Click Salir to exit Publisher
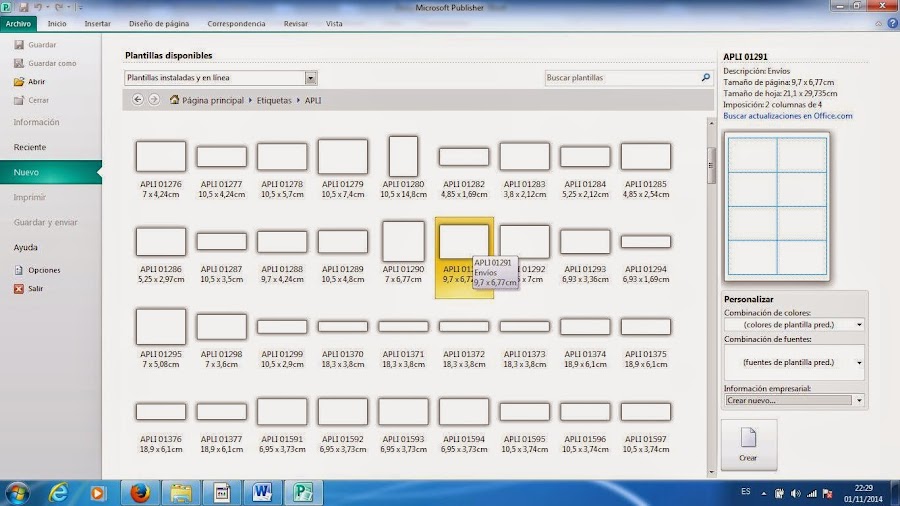Viewport: 900px width, 506px height. pos(29,289)
